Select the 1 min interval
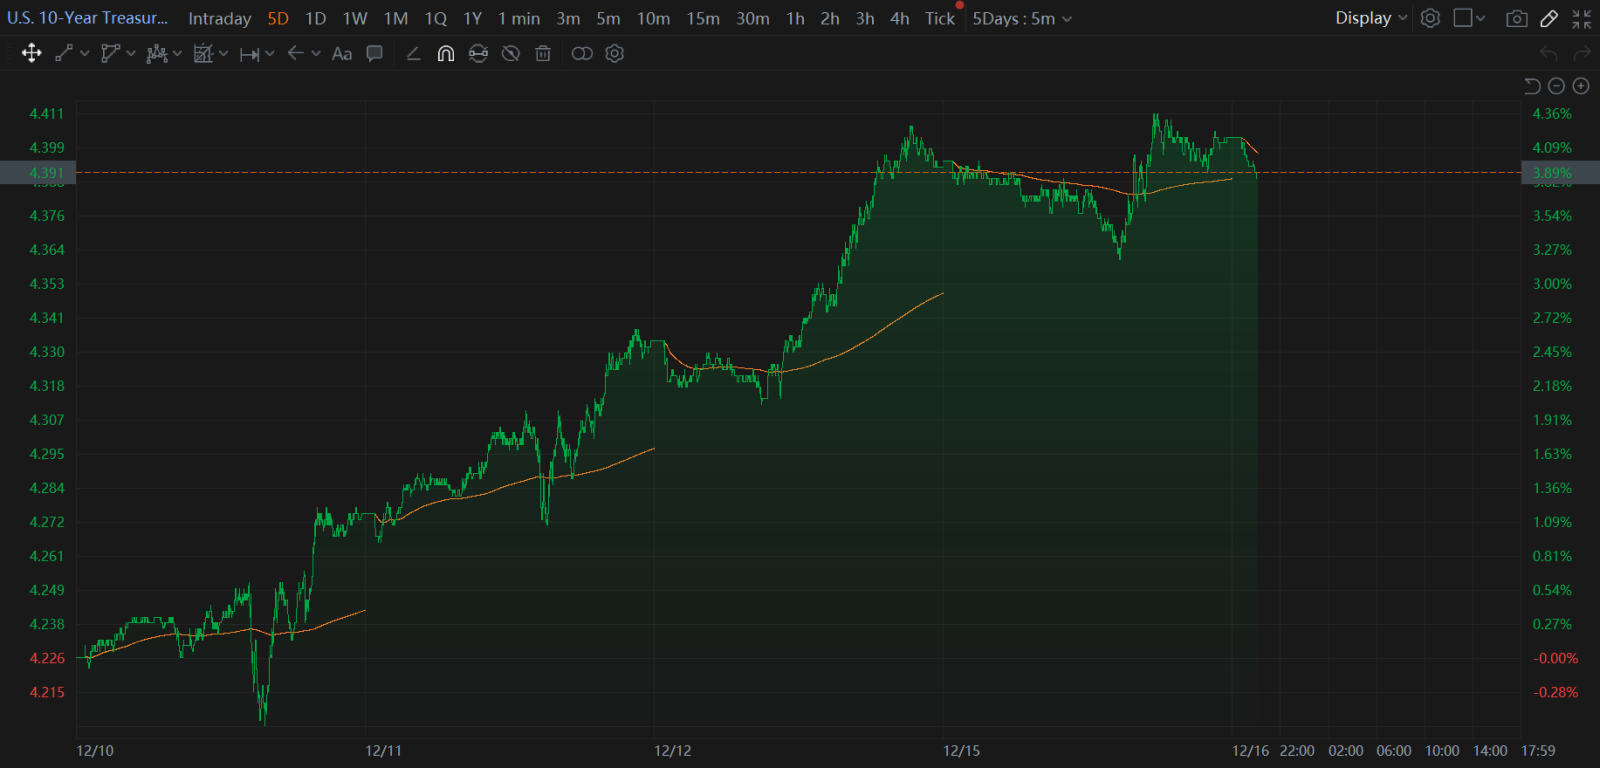The height and width of the screenshot is (768, 1600). [x=519, y=18]
